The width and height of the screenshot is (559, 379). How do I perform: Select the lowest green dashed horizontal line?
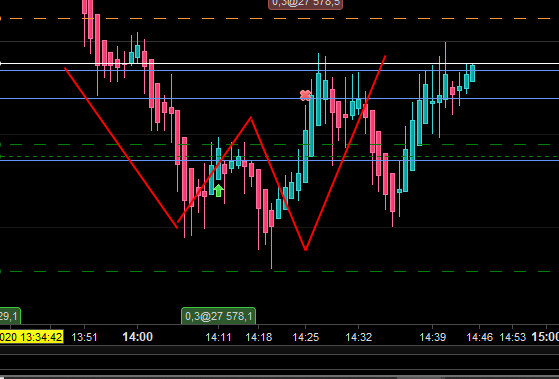coord(280,272)
